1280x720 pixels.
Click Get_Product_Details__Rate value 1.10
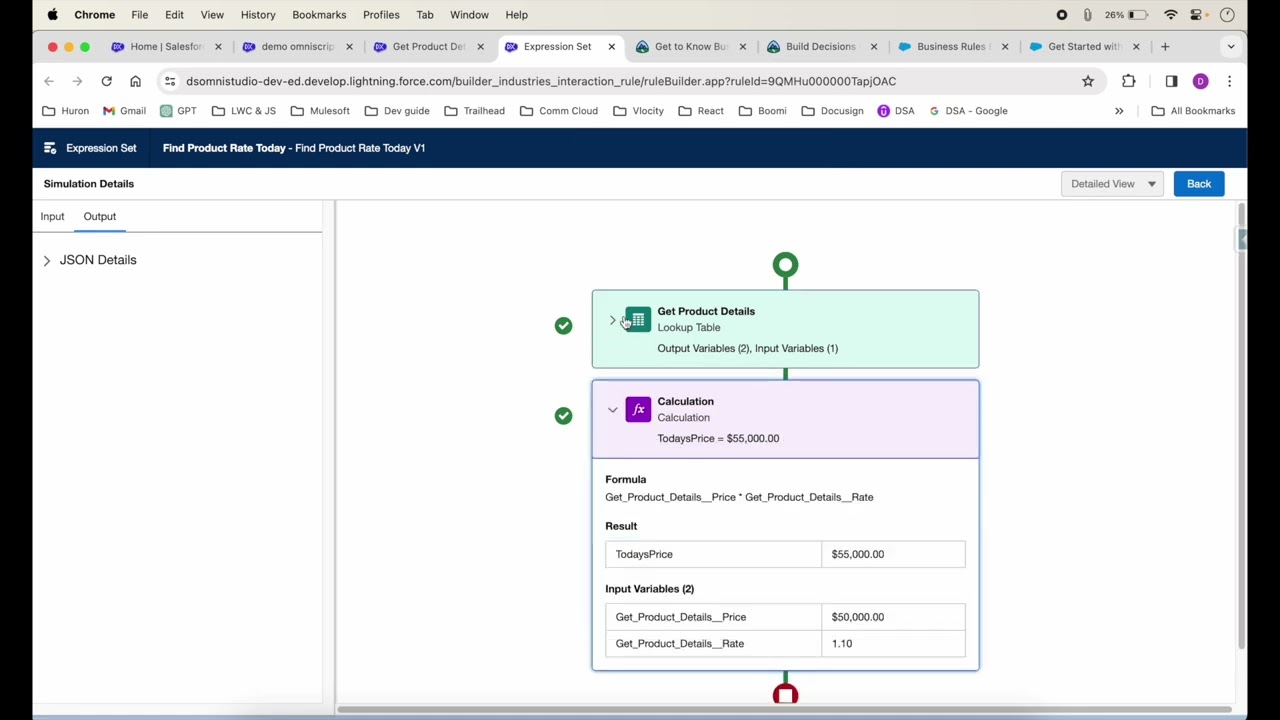(x=842, y=644)
